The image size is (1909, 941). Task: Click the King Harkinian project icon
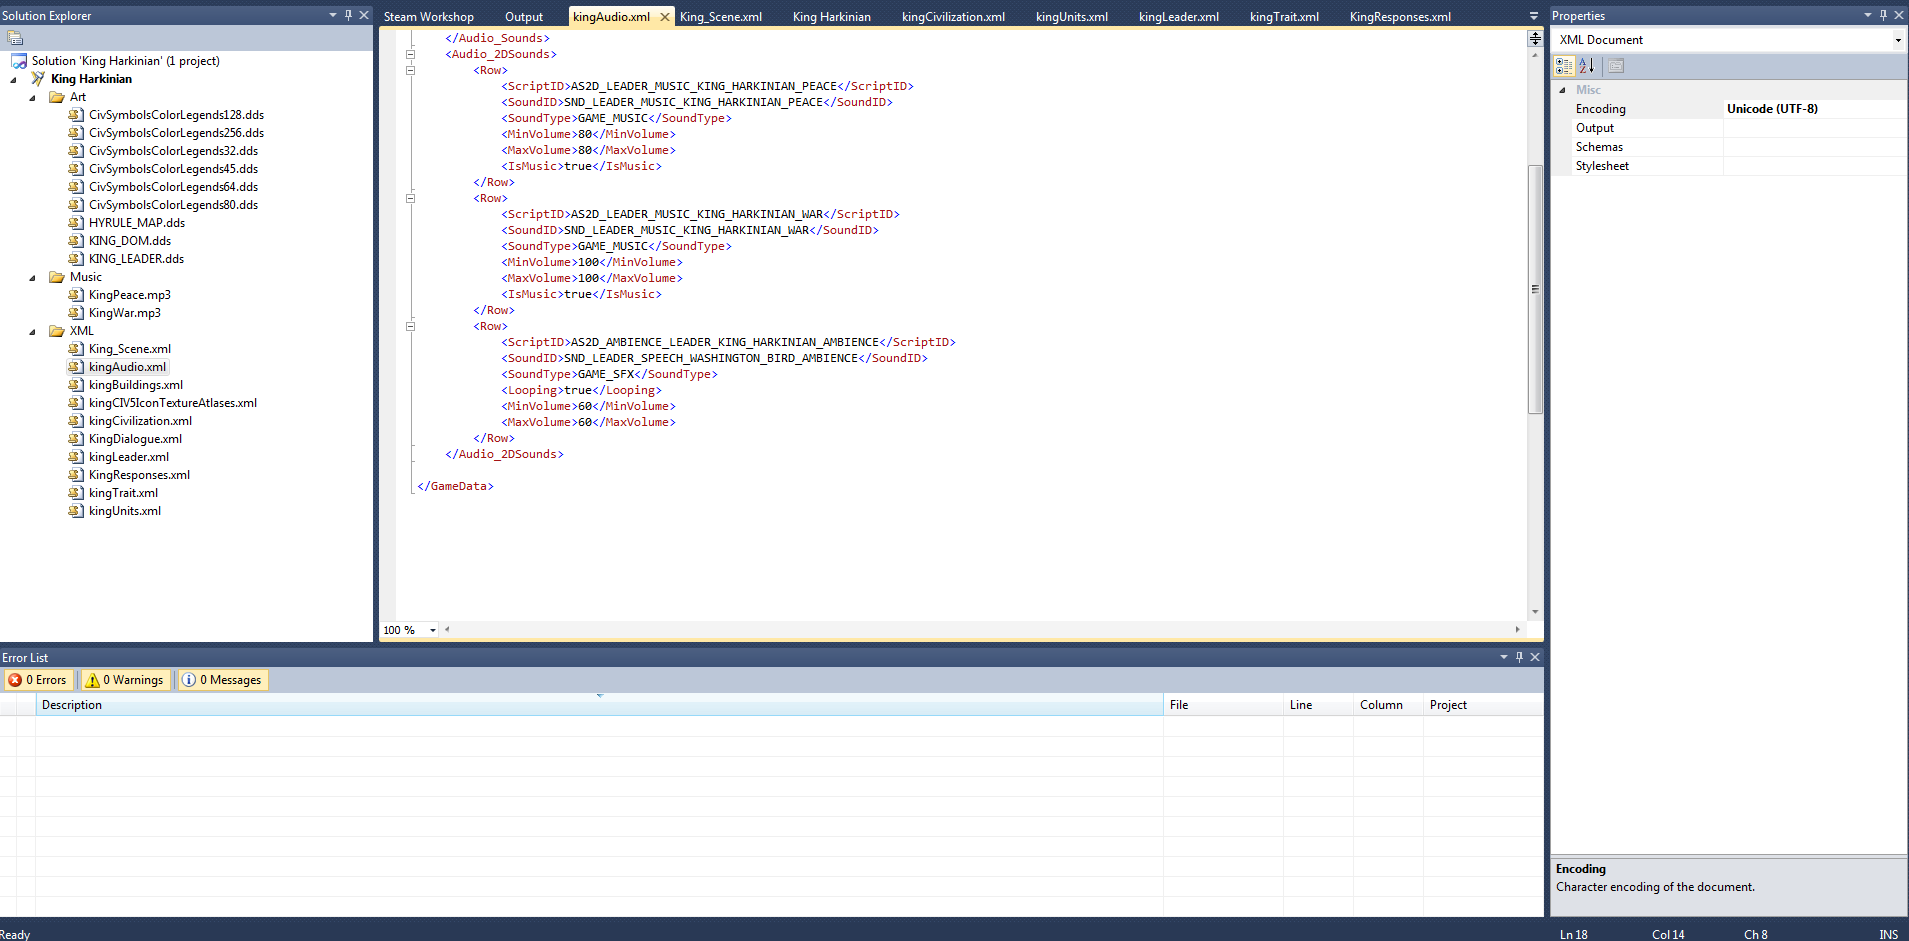pos(38,79)
